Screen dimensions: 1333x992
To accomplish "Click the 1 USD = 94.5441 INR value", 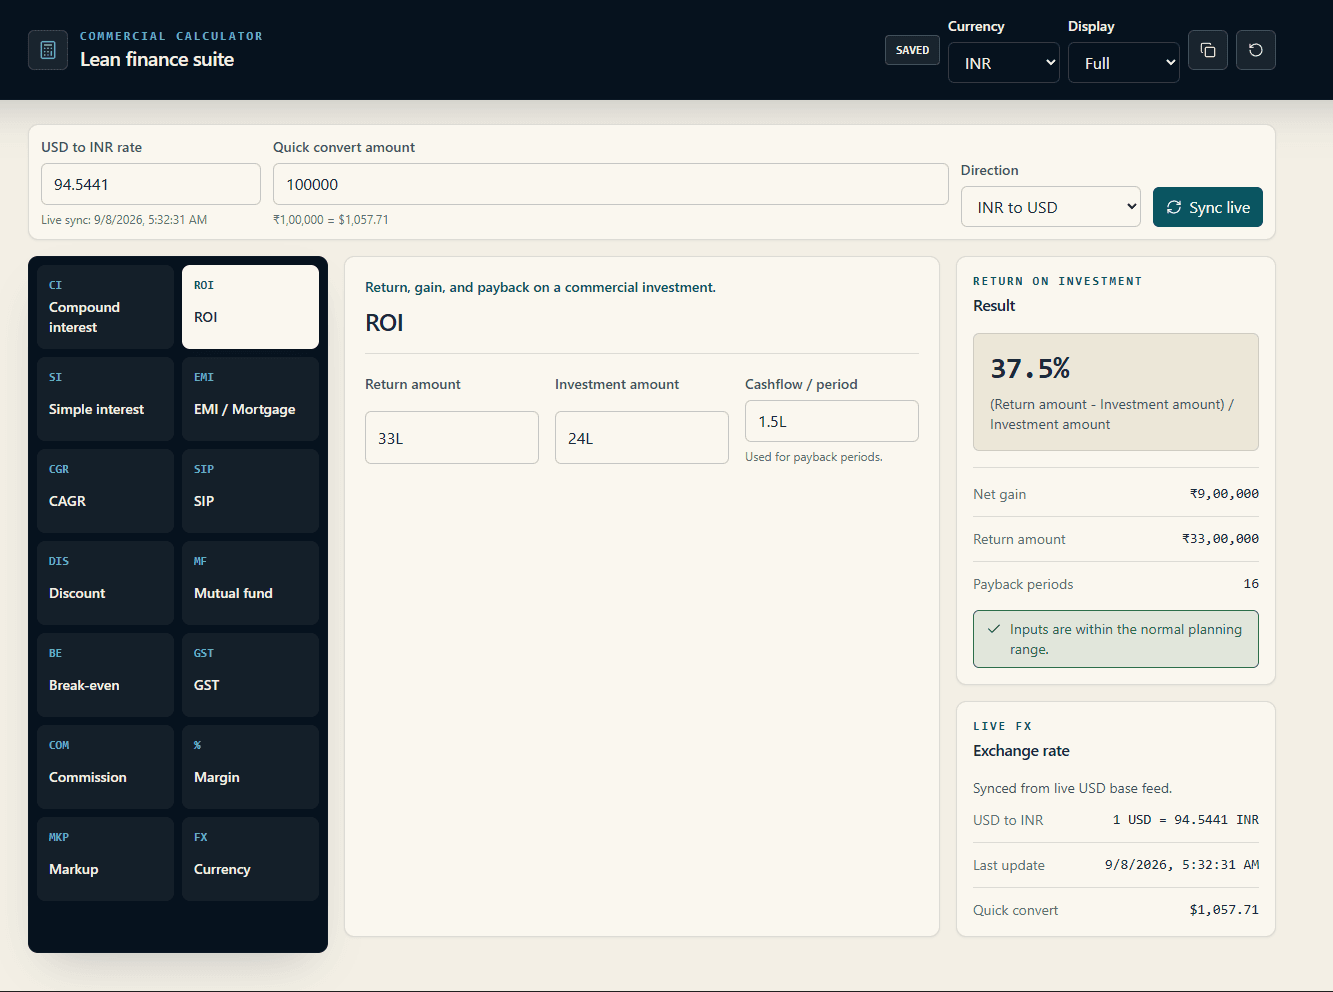I will click(1186, 820).
